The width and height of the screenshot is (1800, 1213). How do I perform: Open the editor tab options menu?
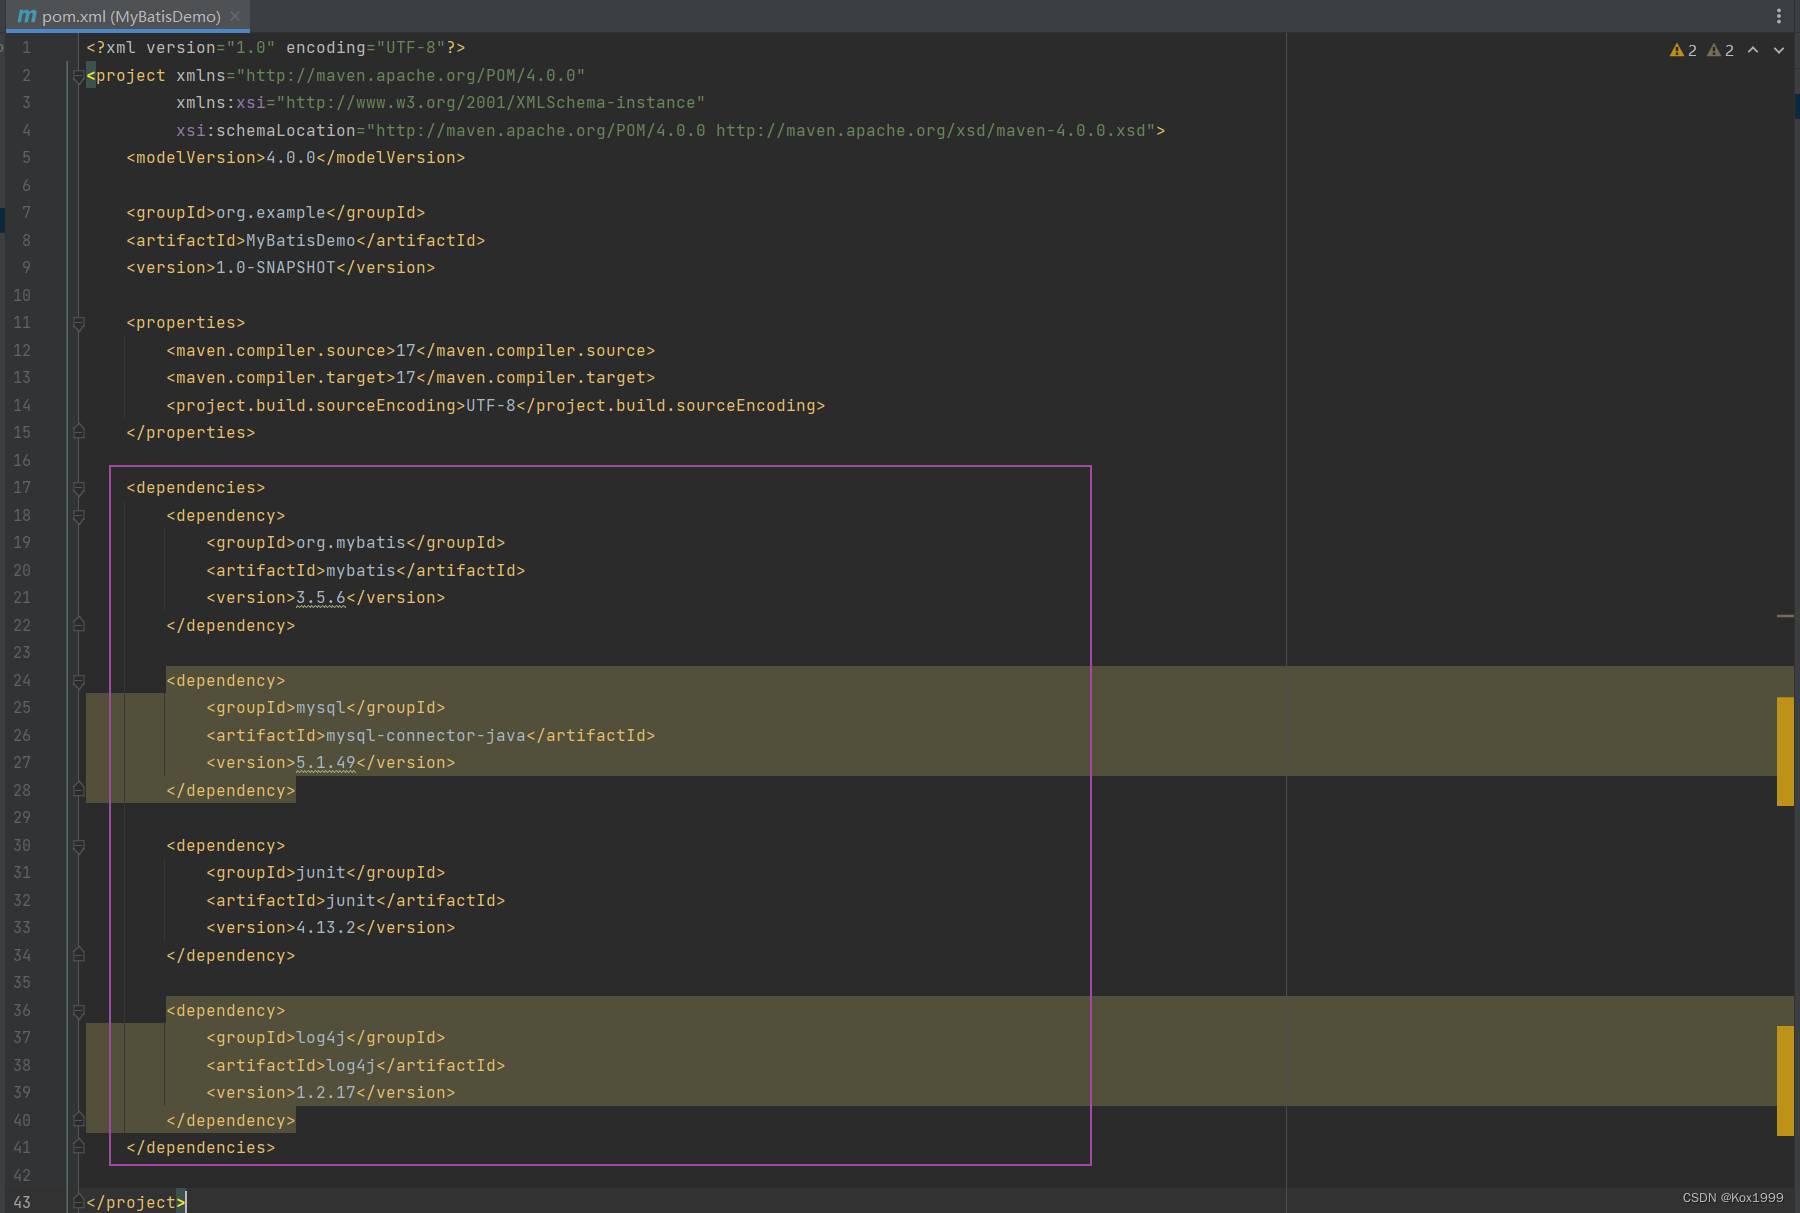[x=1778, y=16]
